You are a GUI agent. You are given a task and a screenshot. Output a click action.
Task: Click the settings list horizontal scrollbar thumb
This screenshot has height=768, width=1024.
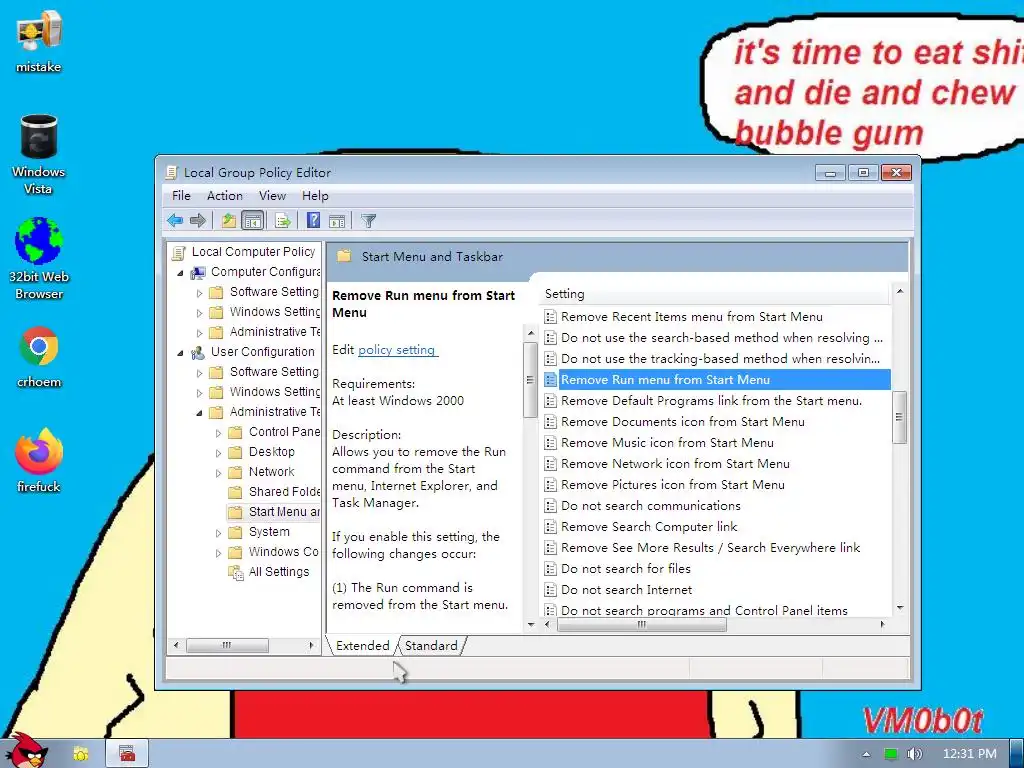tap(642, 624)
